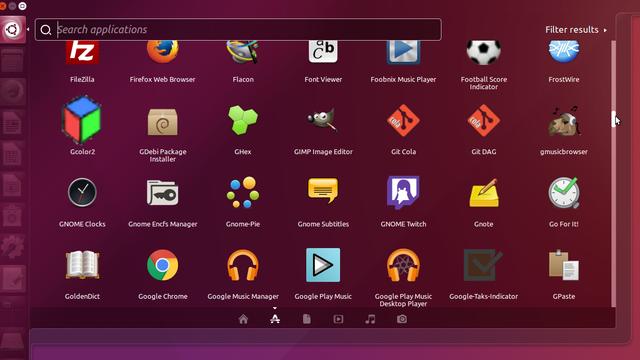Click the Dash scrollbar handle
Screen dimensions: 640x360
[613, 119]
